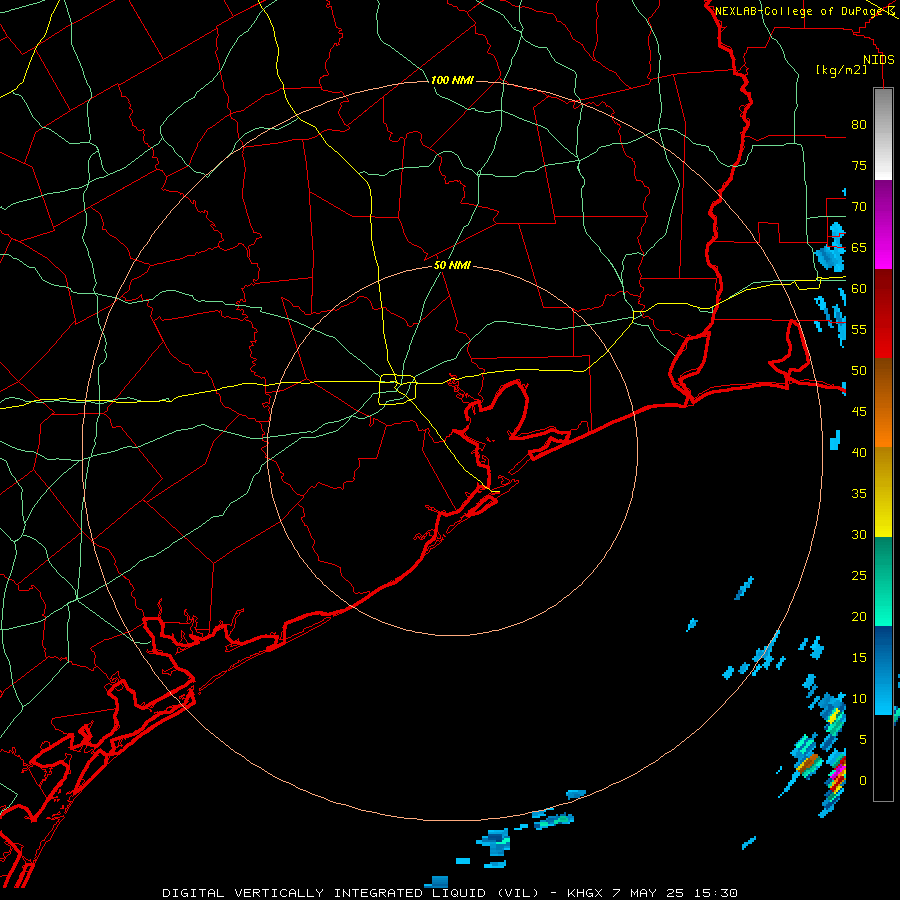
Task: Click the dark red segment near 60
Action: coord(883,290)
